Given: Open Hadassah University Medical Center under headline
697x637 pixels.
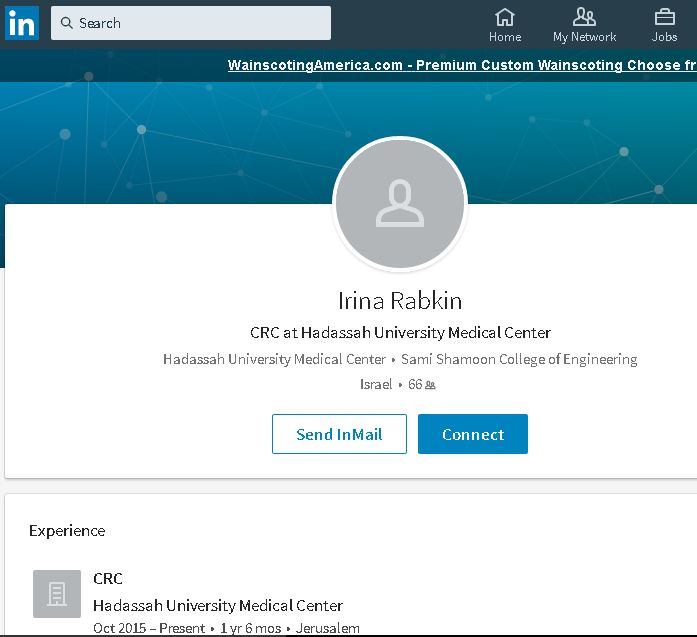Looking at the screenshot, I should [274, 359].
